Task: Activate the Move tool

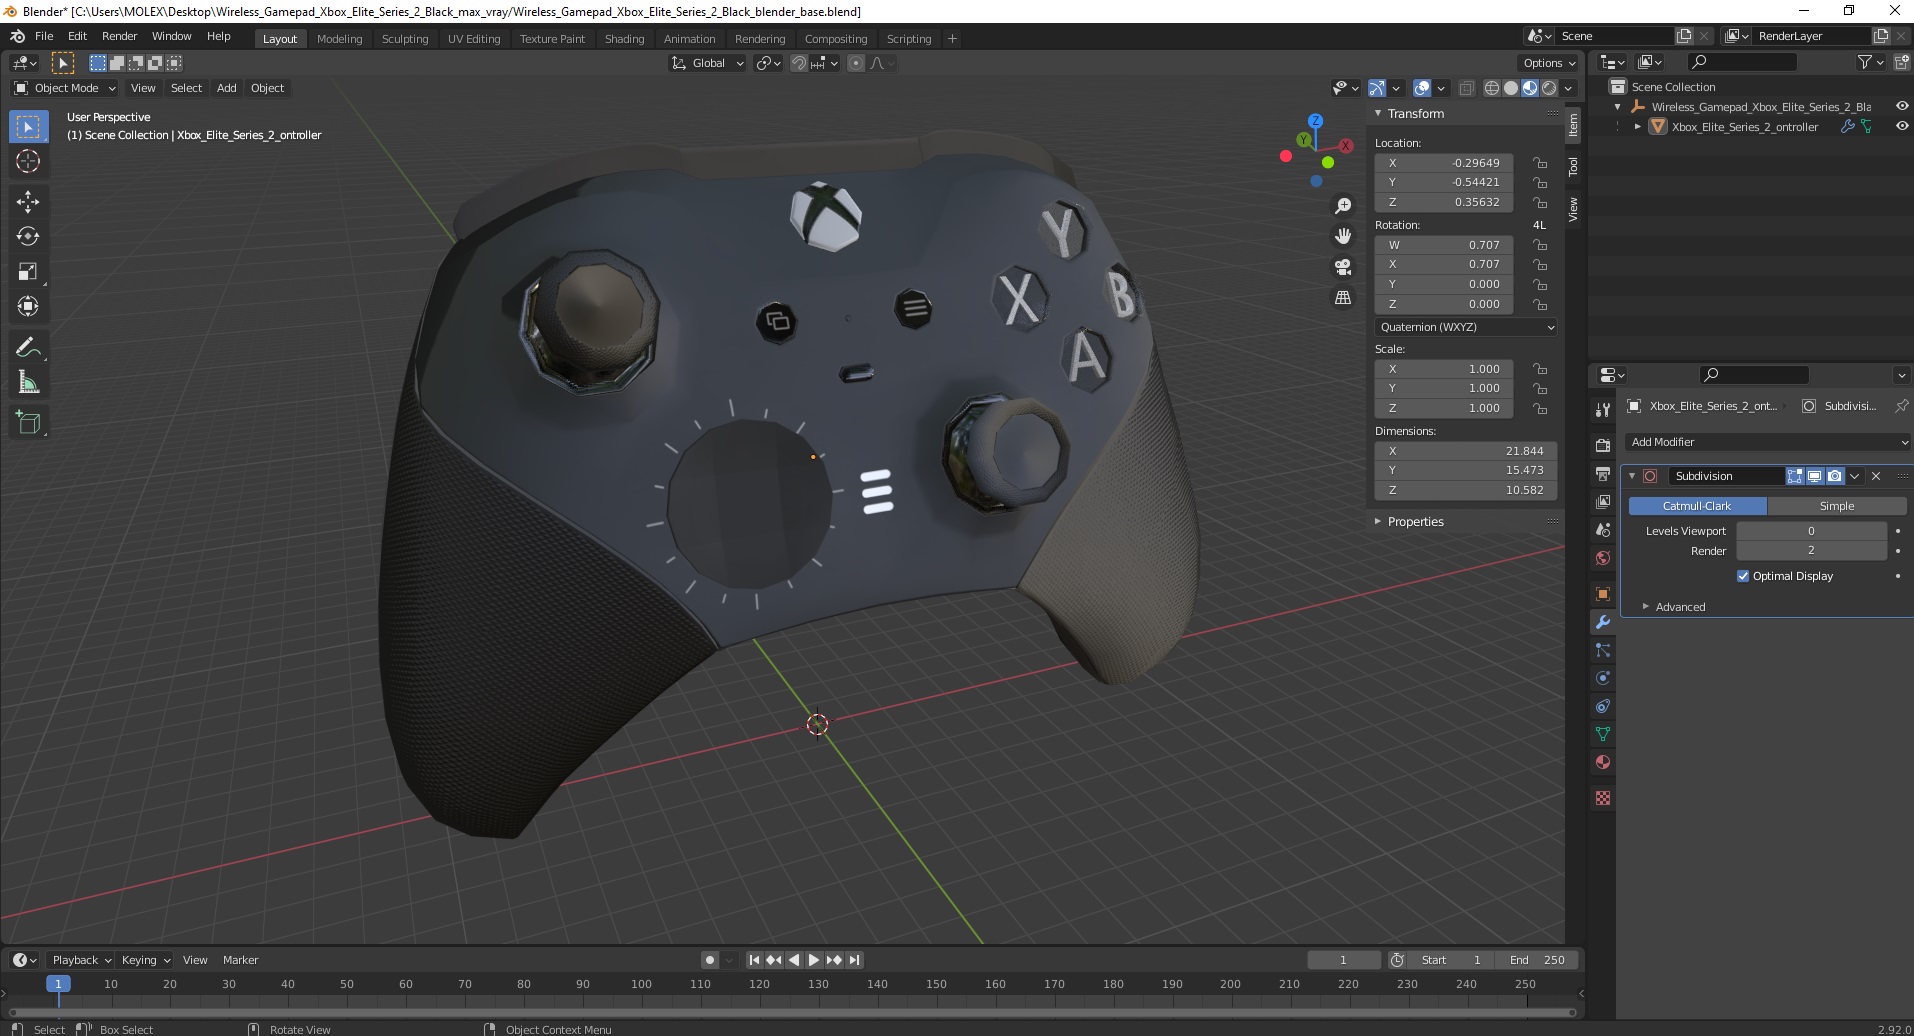Action: 28,201
